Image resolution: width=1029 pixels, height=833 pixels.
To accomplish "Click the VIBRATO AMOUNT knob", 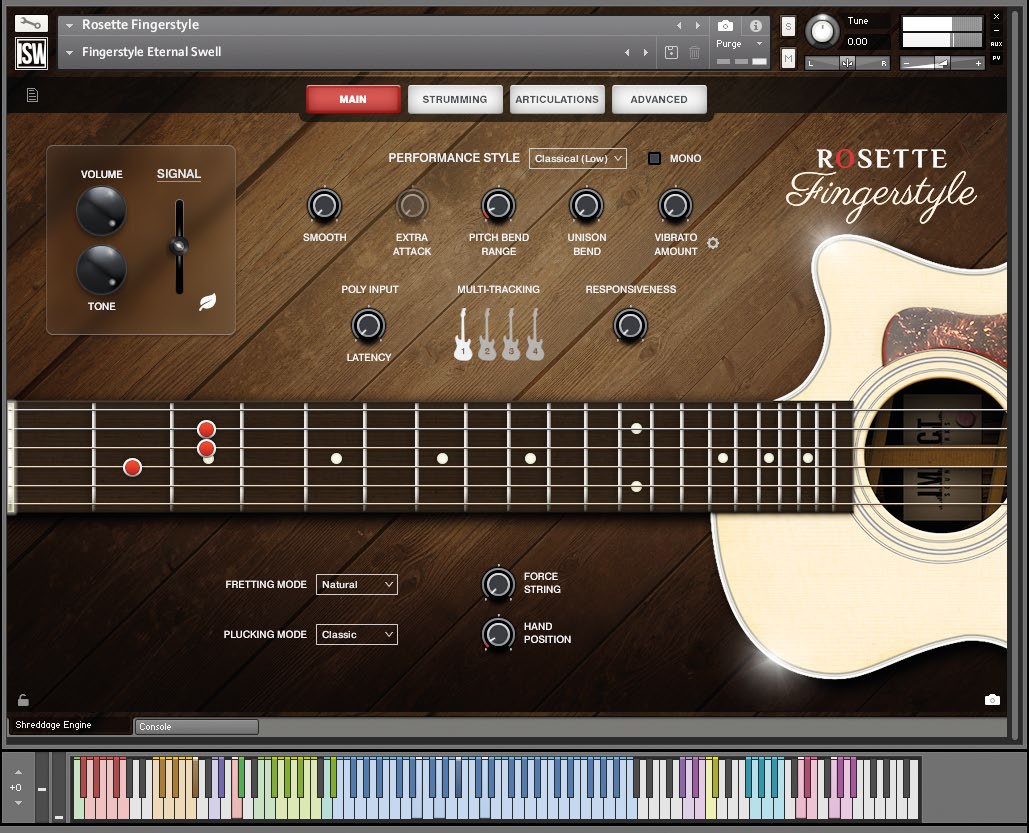I will pos(675,205).
